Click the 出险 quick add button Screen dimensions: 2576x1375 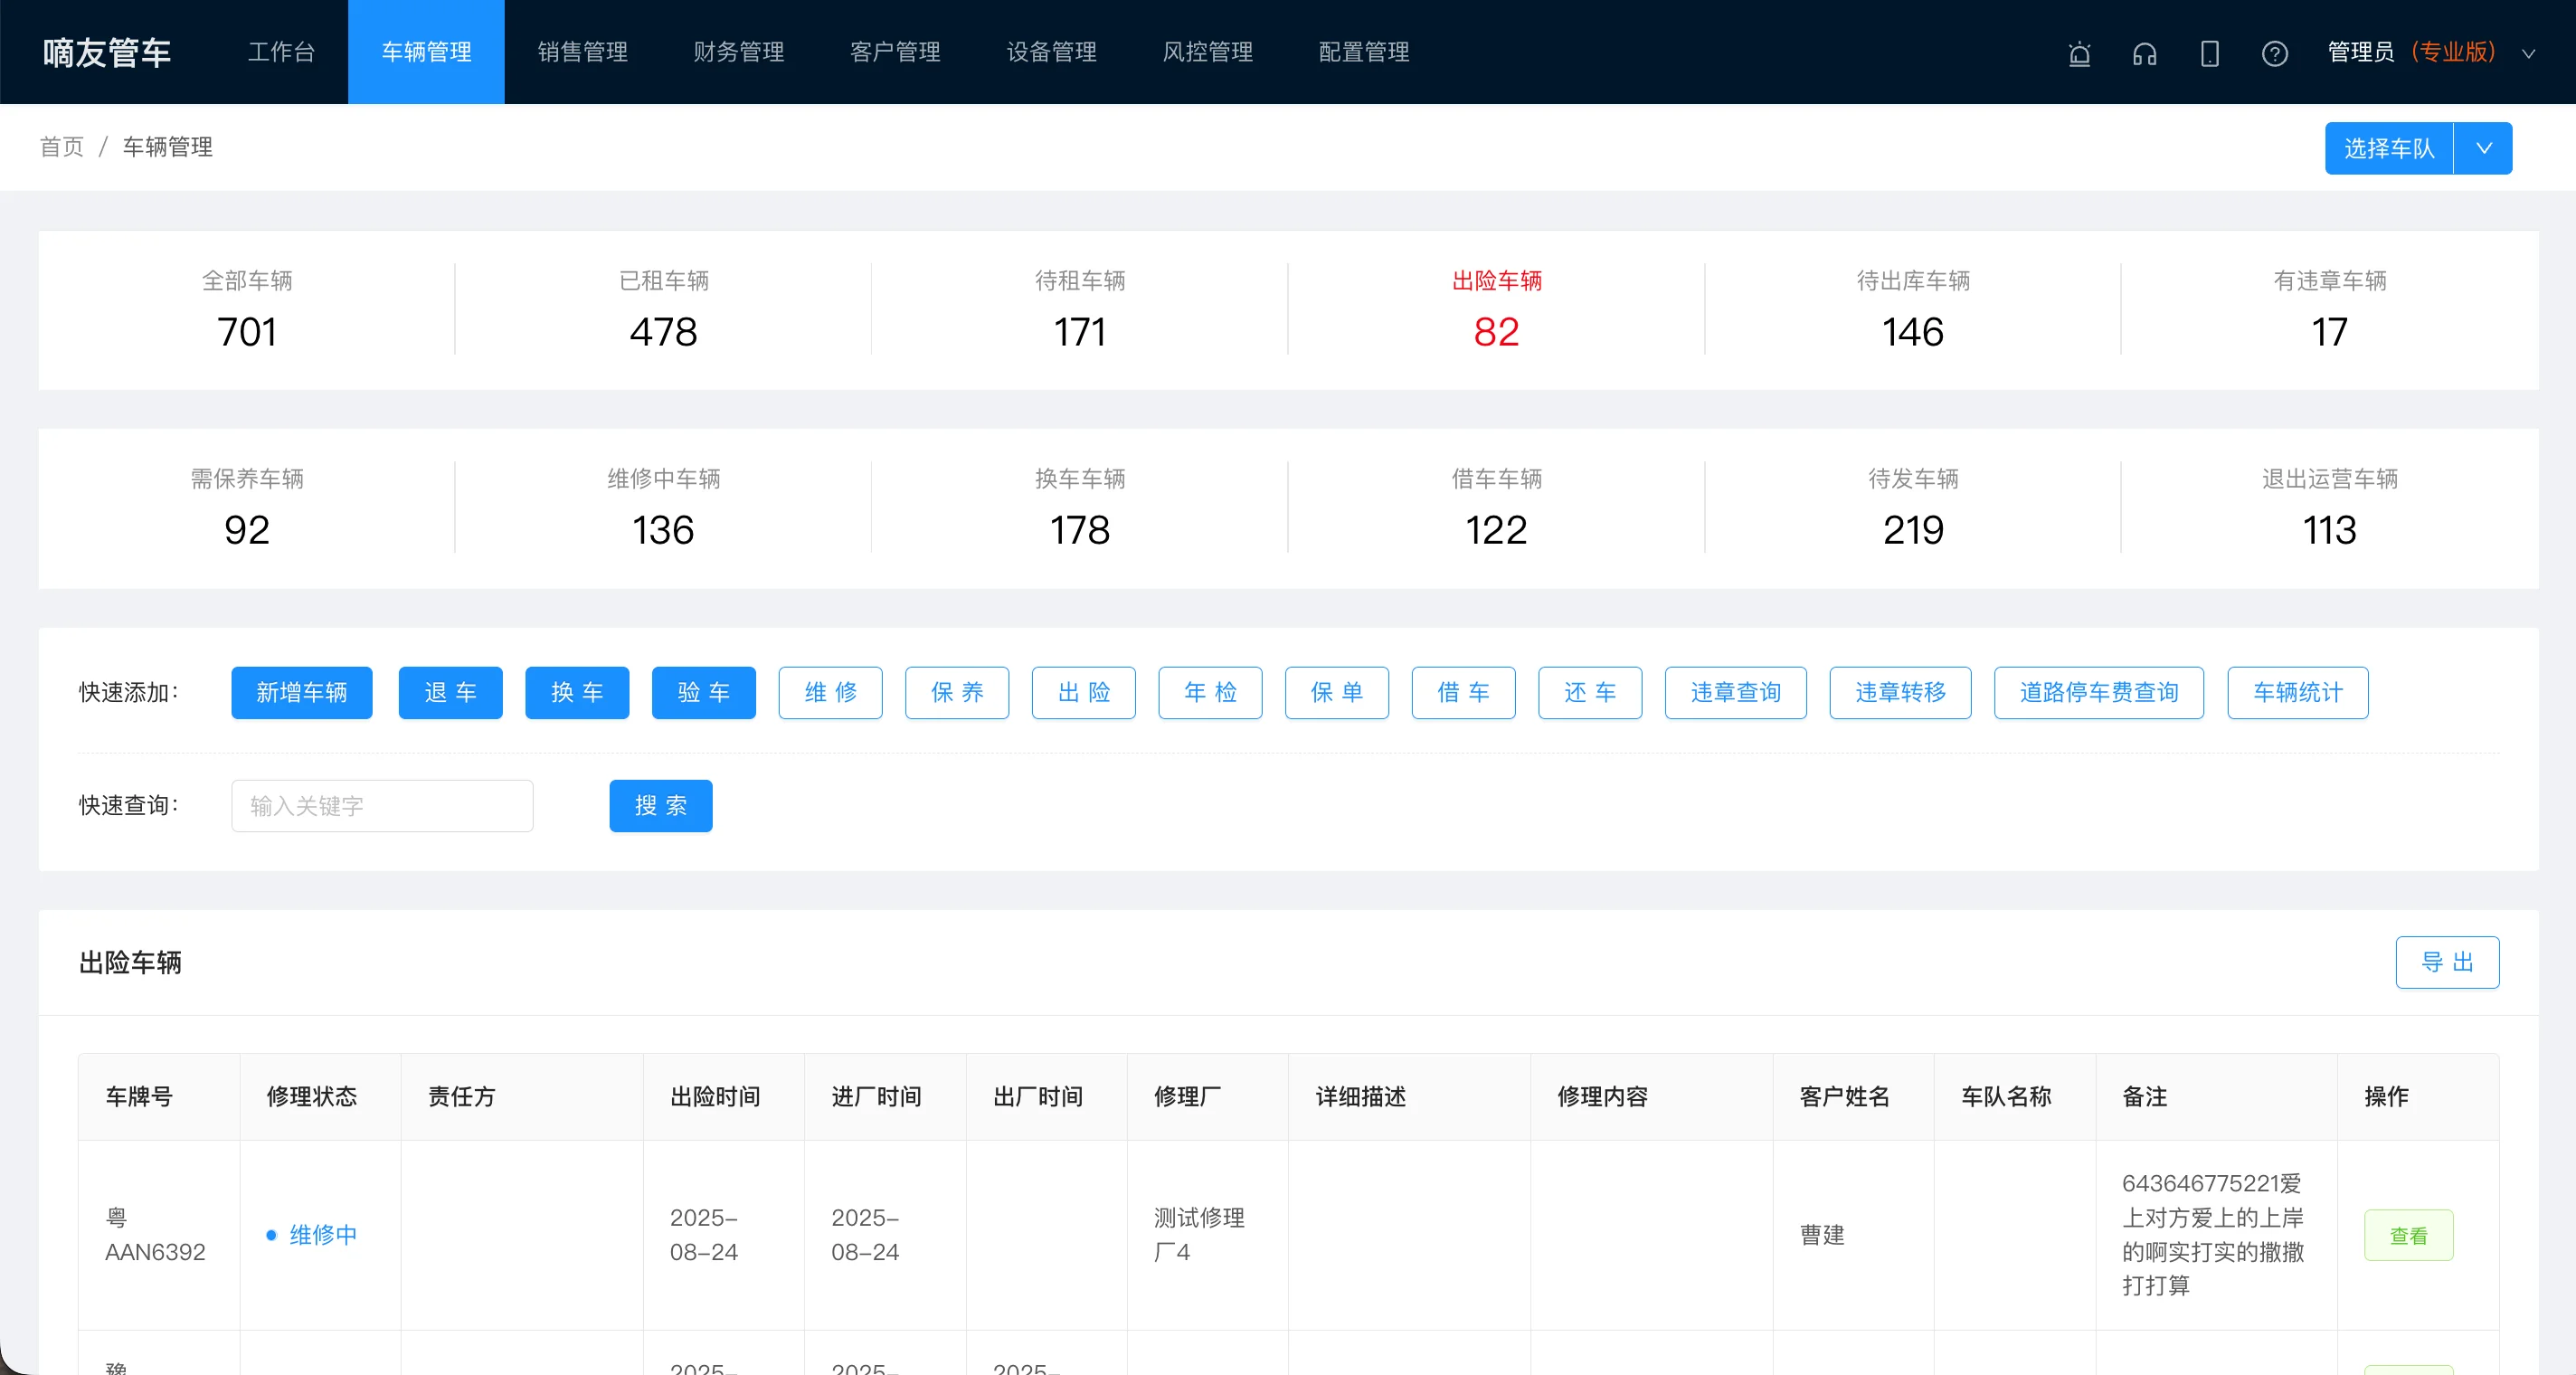pos(1083,692)
